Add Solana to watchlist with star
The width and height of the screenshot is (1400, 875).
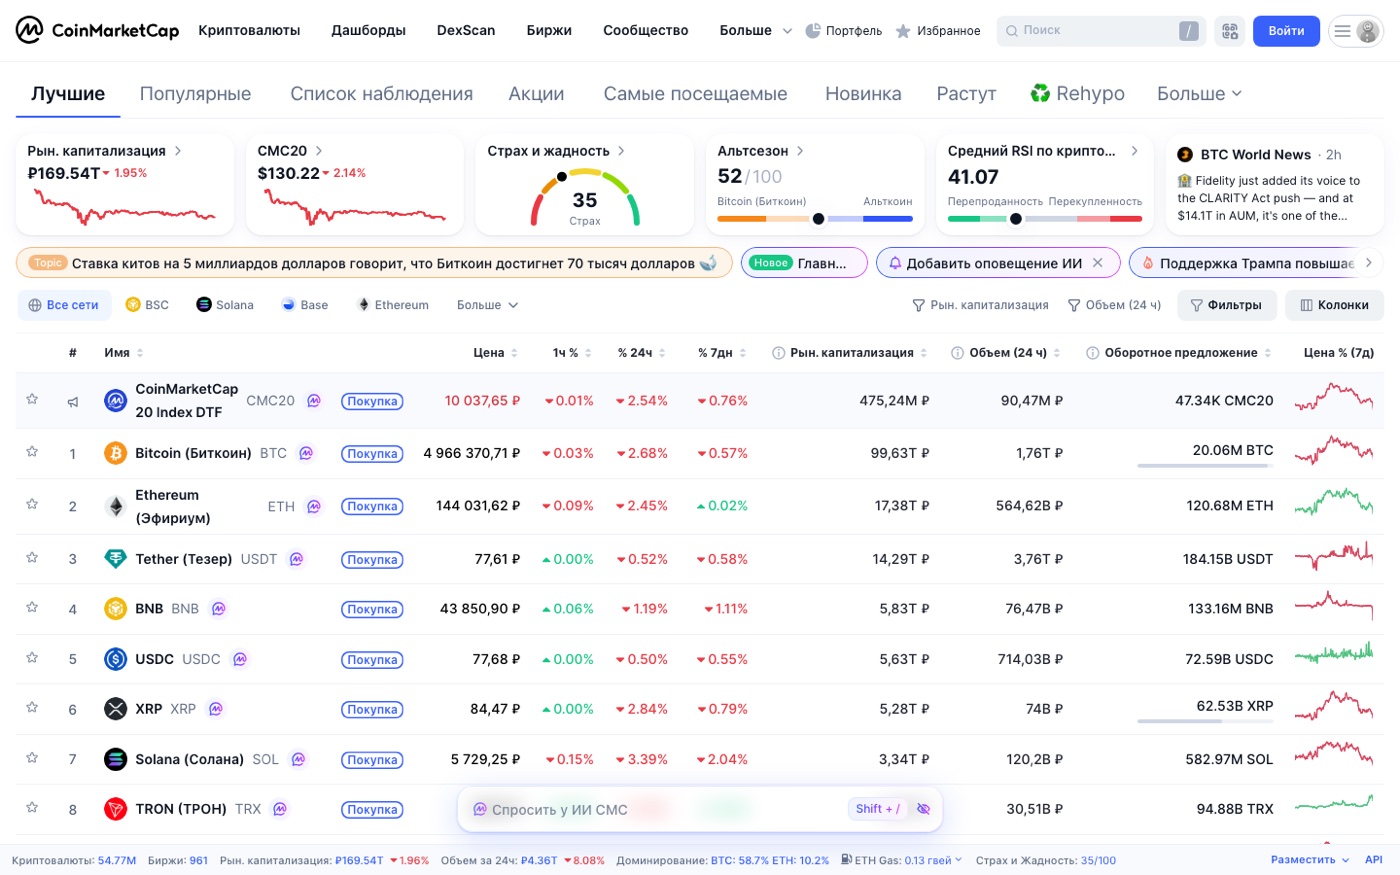32,757
